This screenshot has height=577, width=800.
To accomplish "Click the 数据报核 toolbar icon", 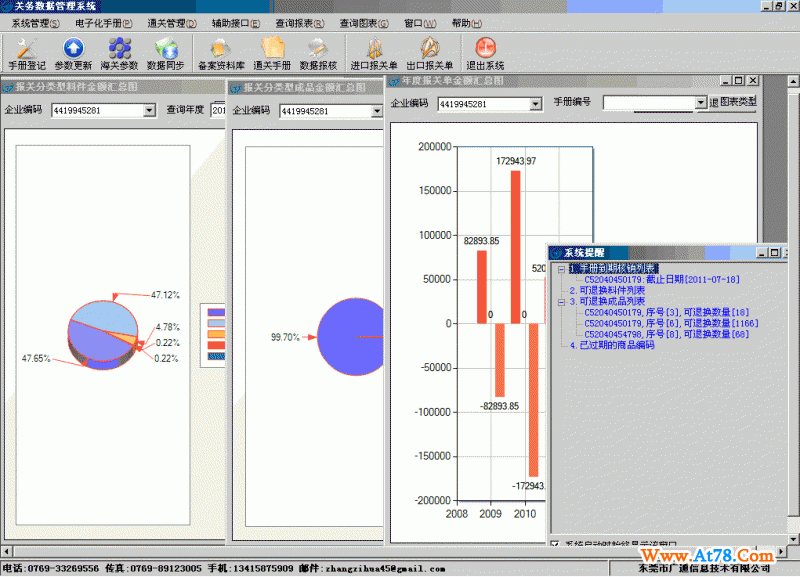I will [x=318, y=52].
